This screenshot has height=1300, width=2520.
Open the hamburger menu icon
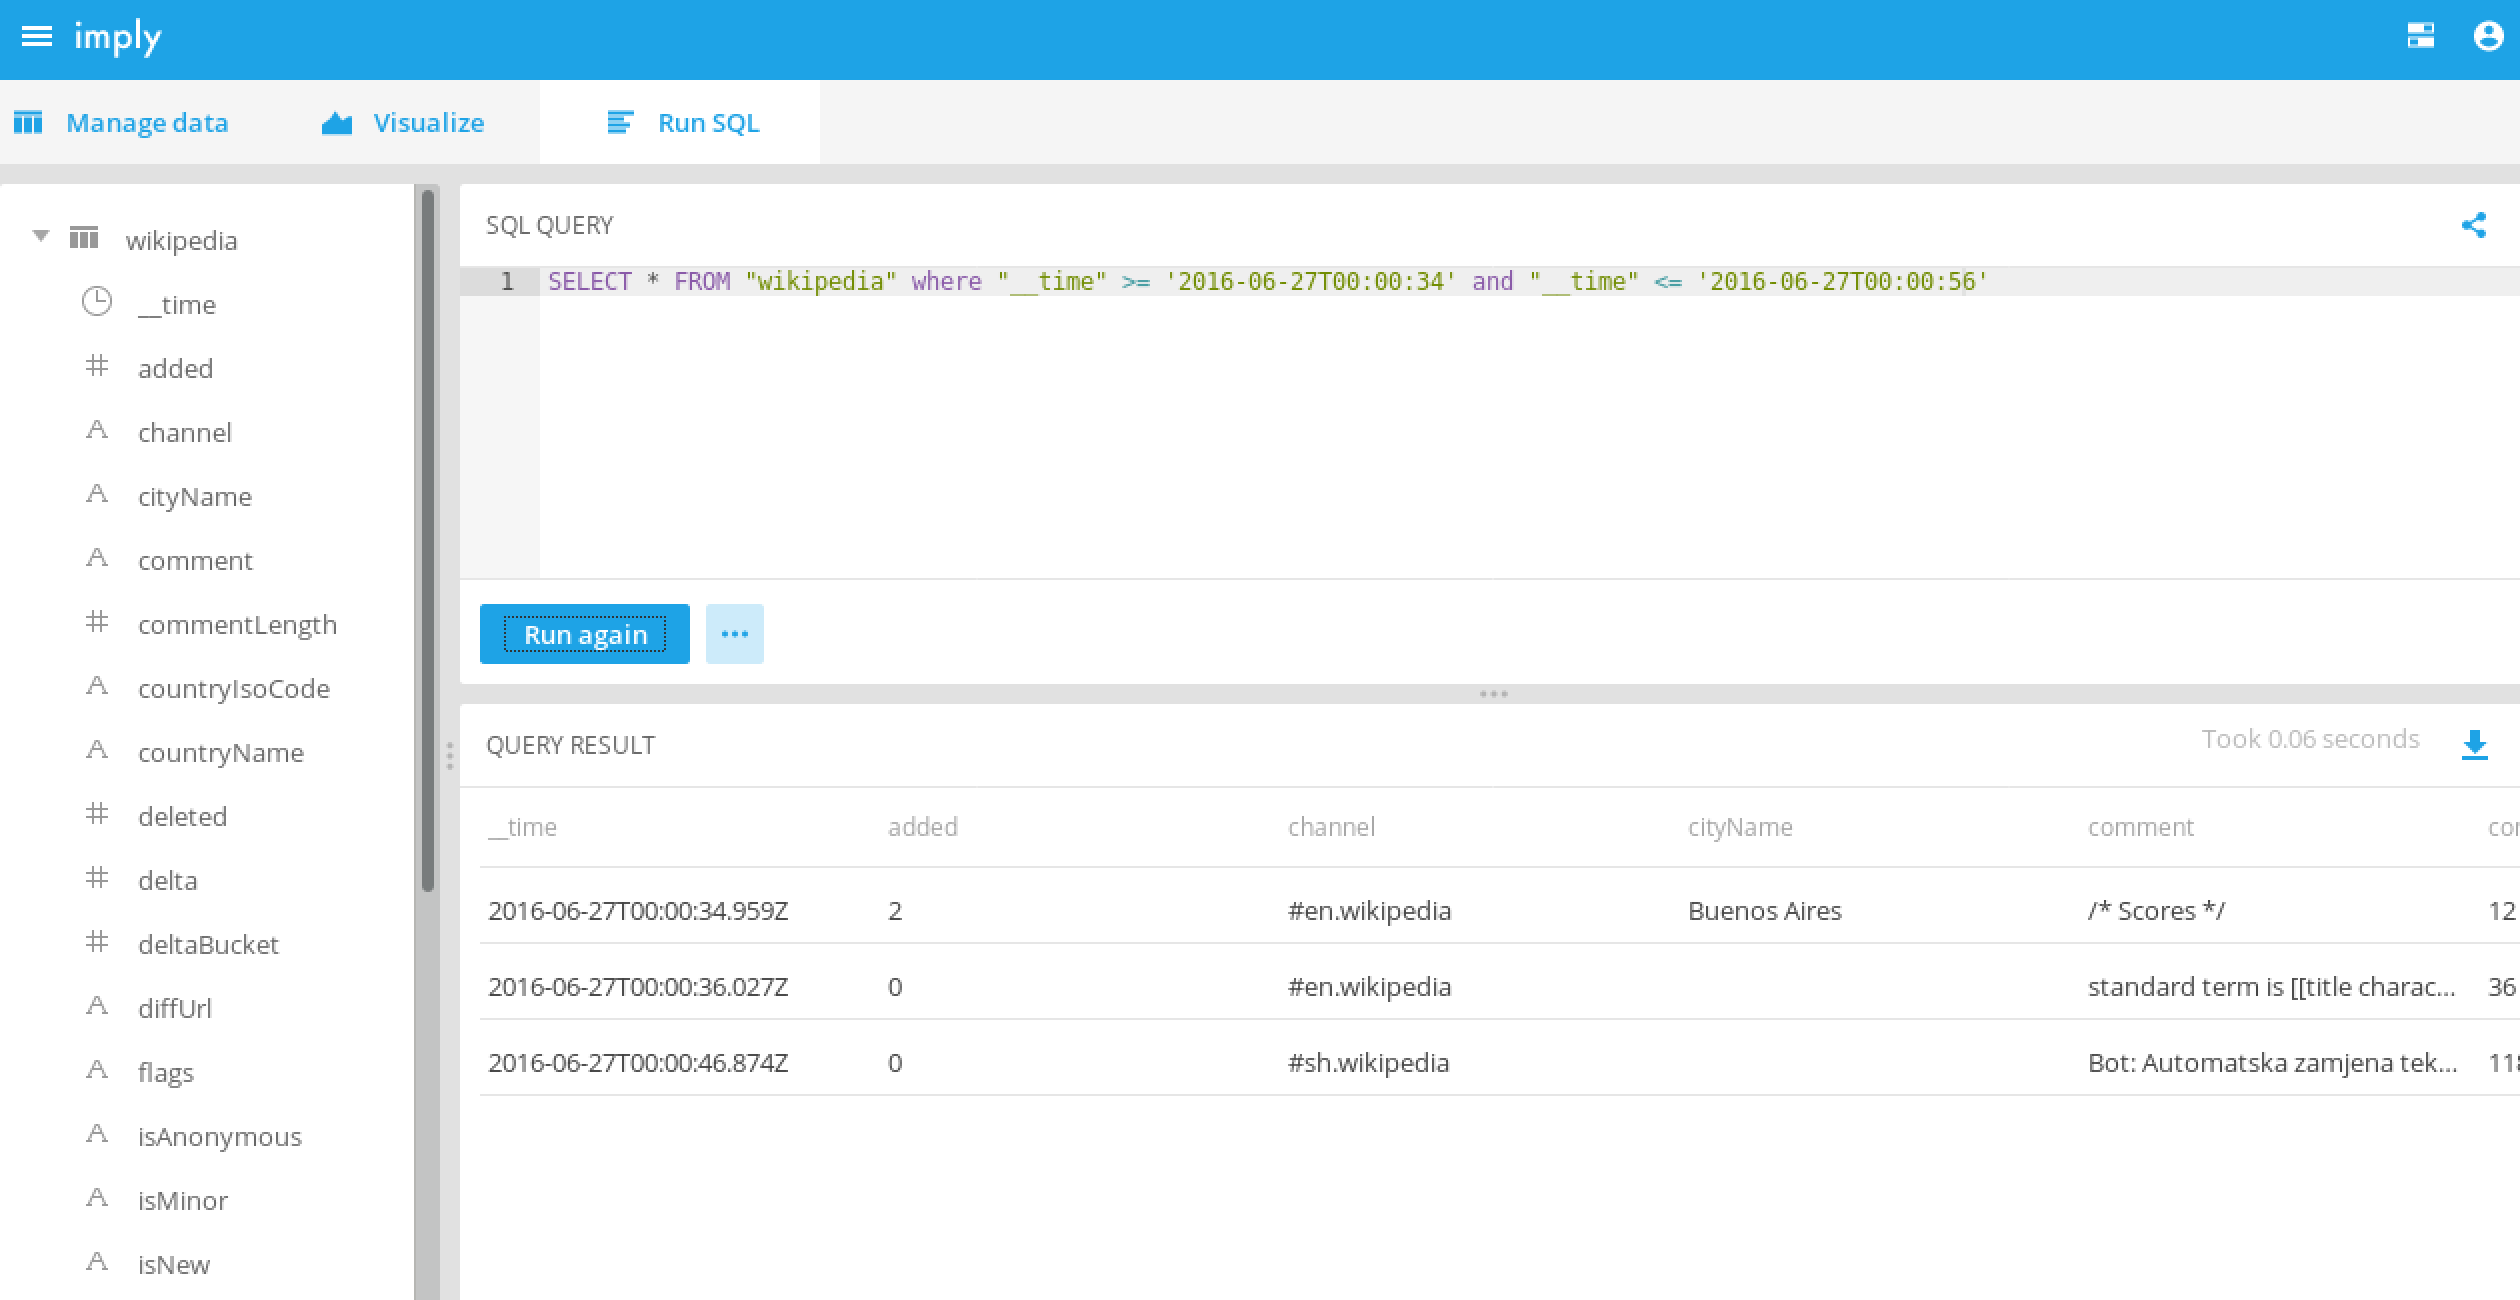click(x=37, y=37)
